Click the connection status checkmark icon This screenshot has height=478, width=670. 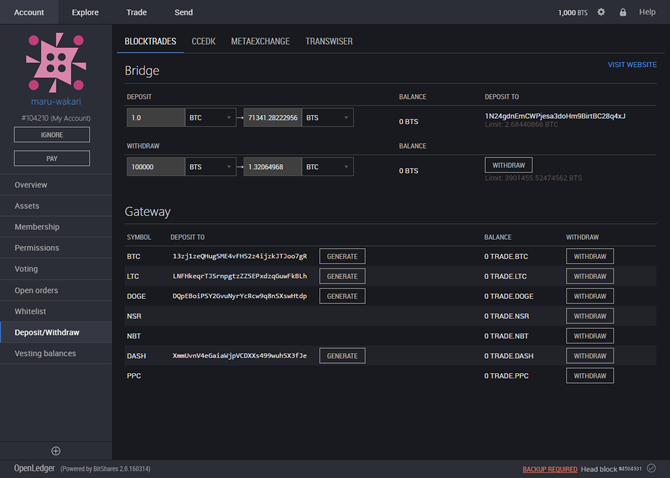pyautogui.click(x=651, y=467)
